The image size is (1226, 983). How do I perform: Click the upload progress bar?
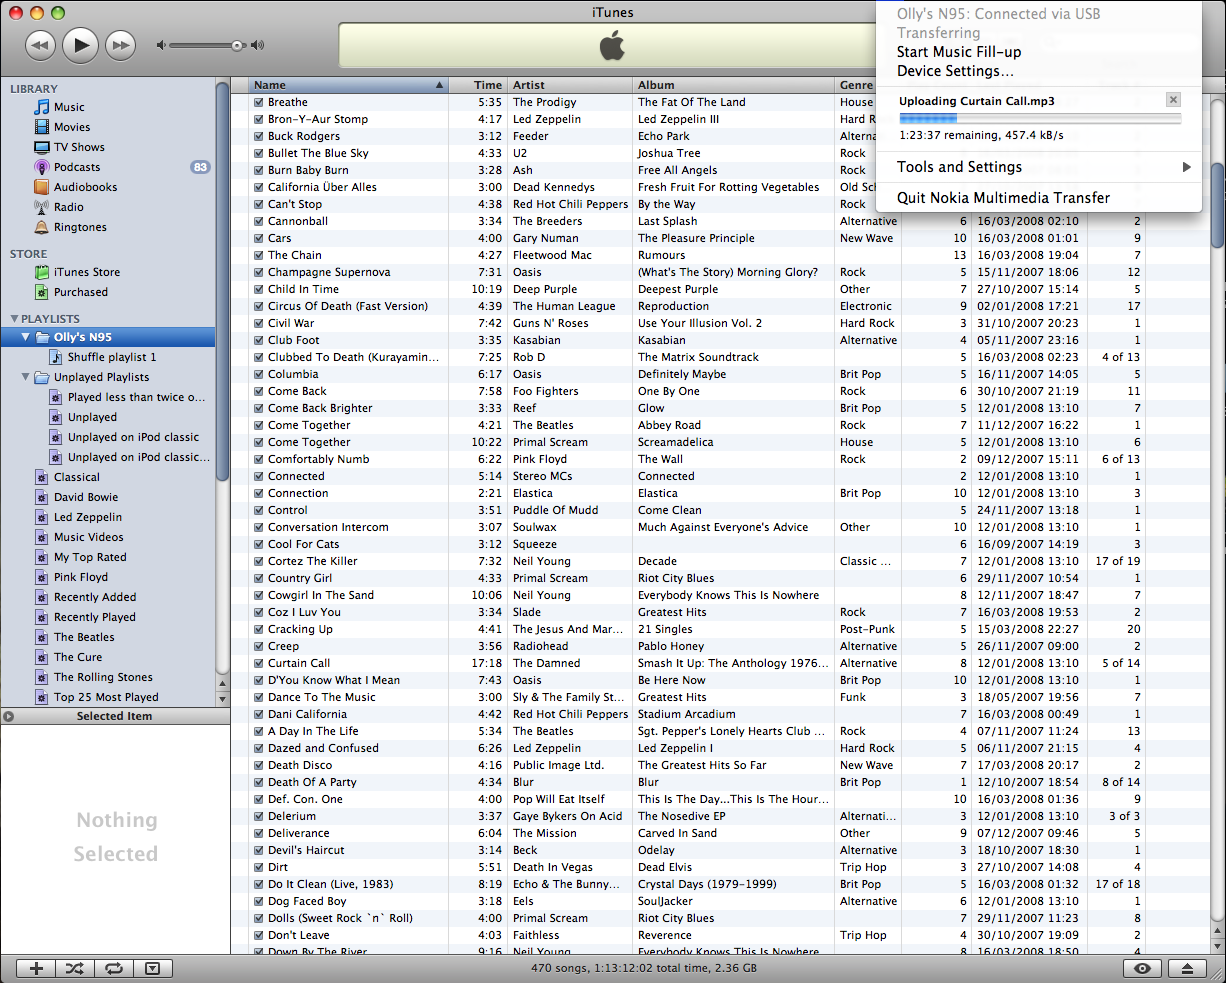[x=1040, y=118]
